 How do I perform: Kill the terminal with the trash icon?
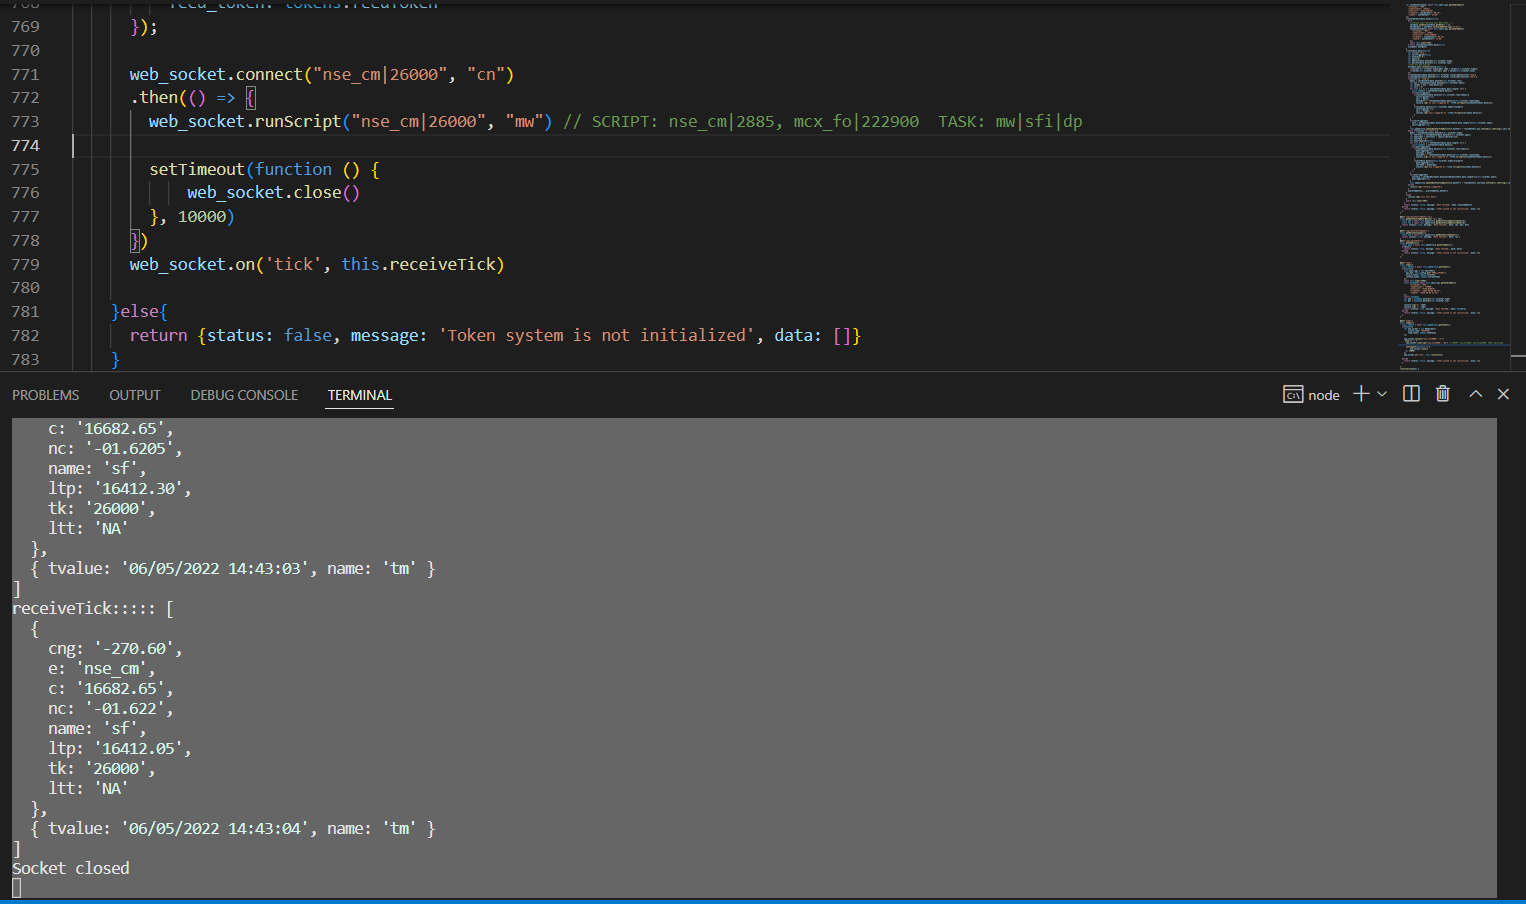tap(1442, 394)
